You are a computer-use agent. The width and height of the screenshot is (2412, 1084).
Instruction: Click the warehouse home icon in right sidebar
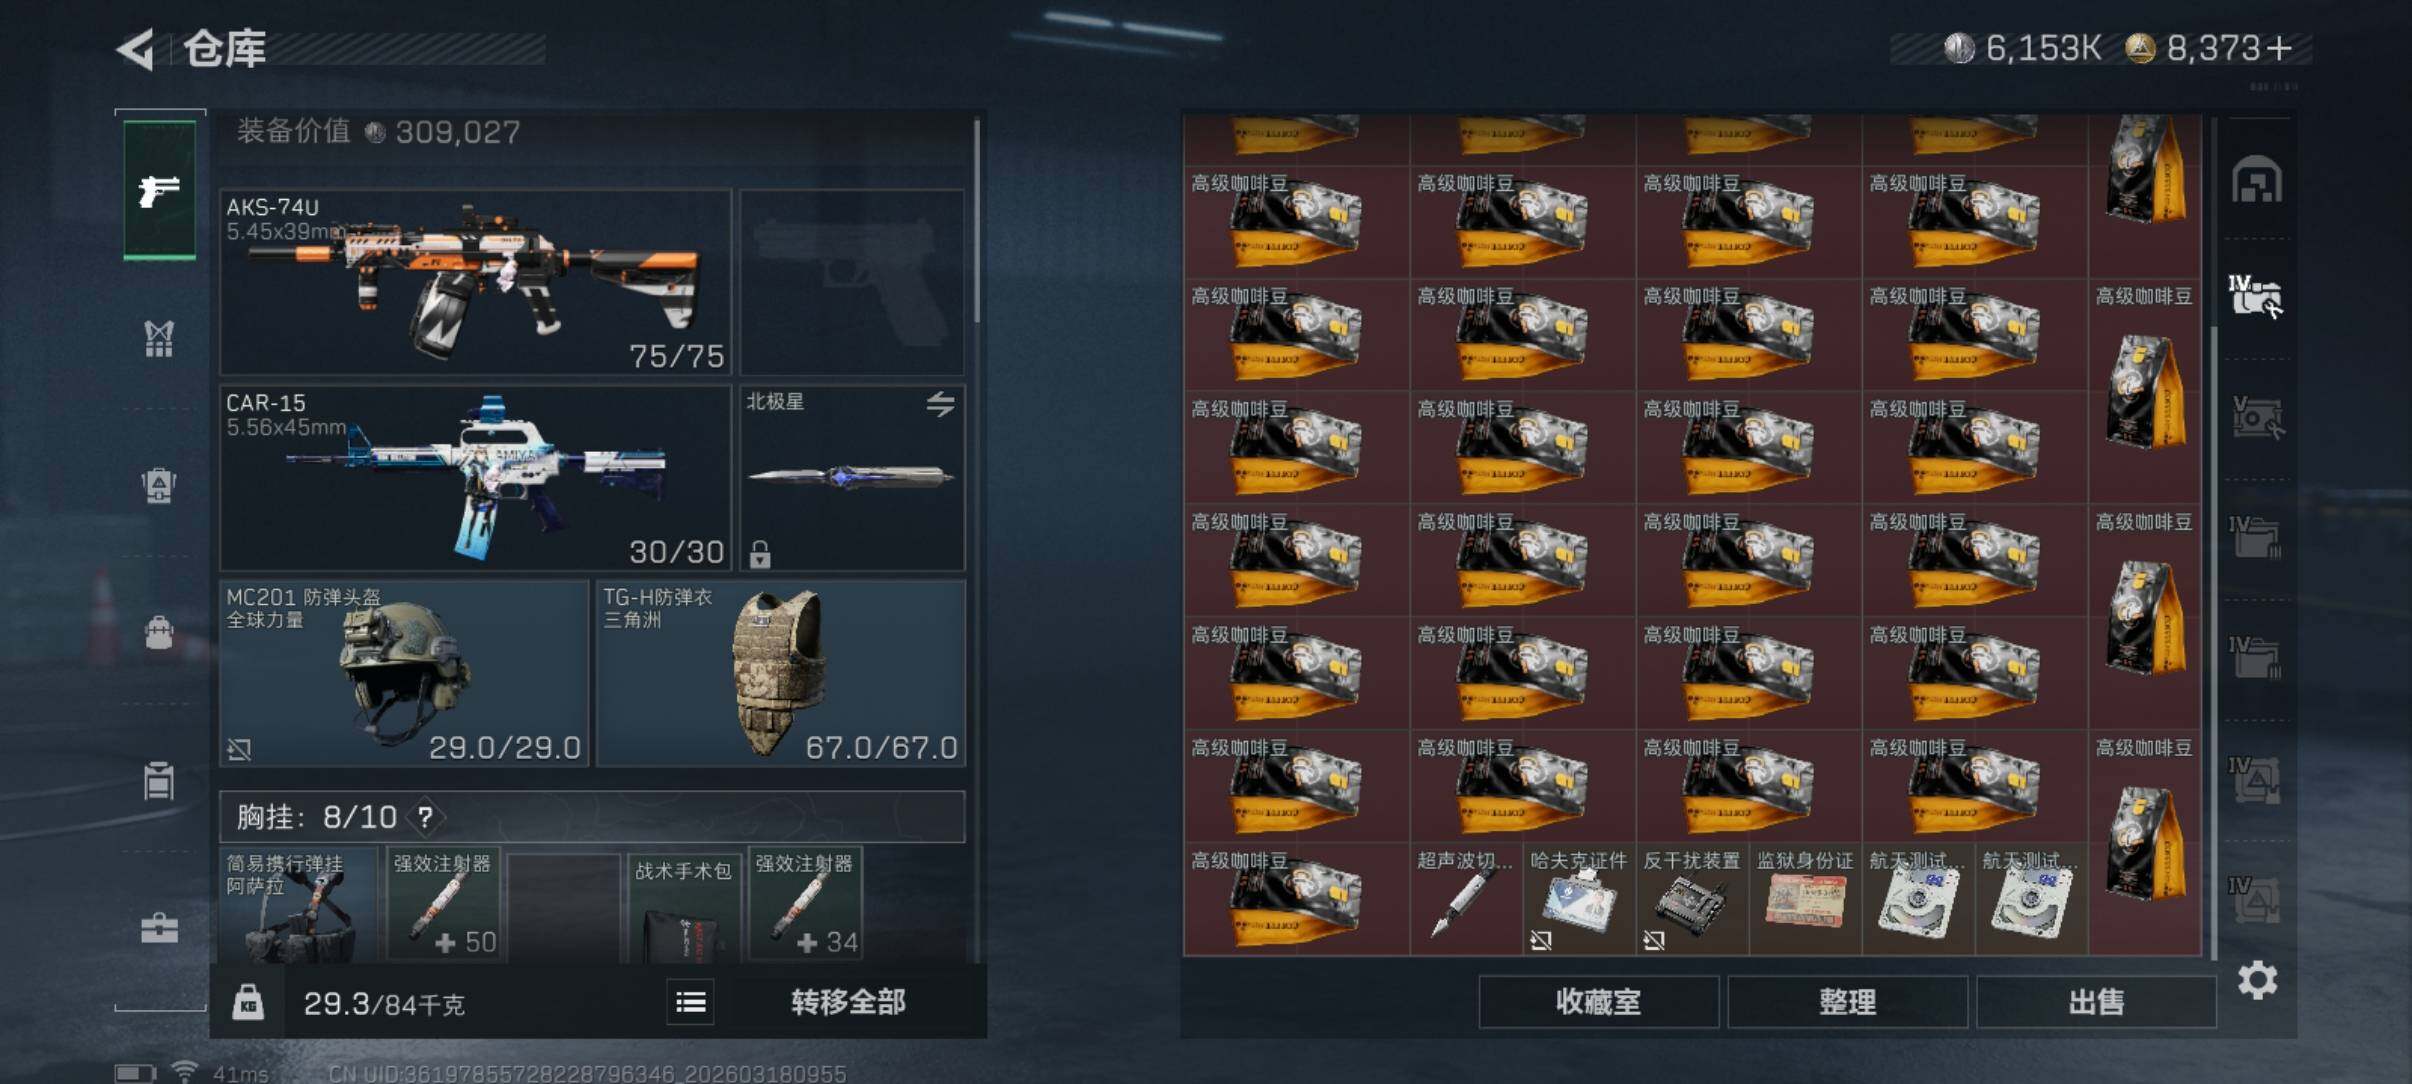click(x=2257, y=180)
